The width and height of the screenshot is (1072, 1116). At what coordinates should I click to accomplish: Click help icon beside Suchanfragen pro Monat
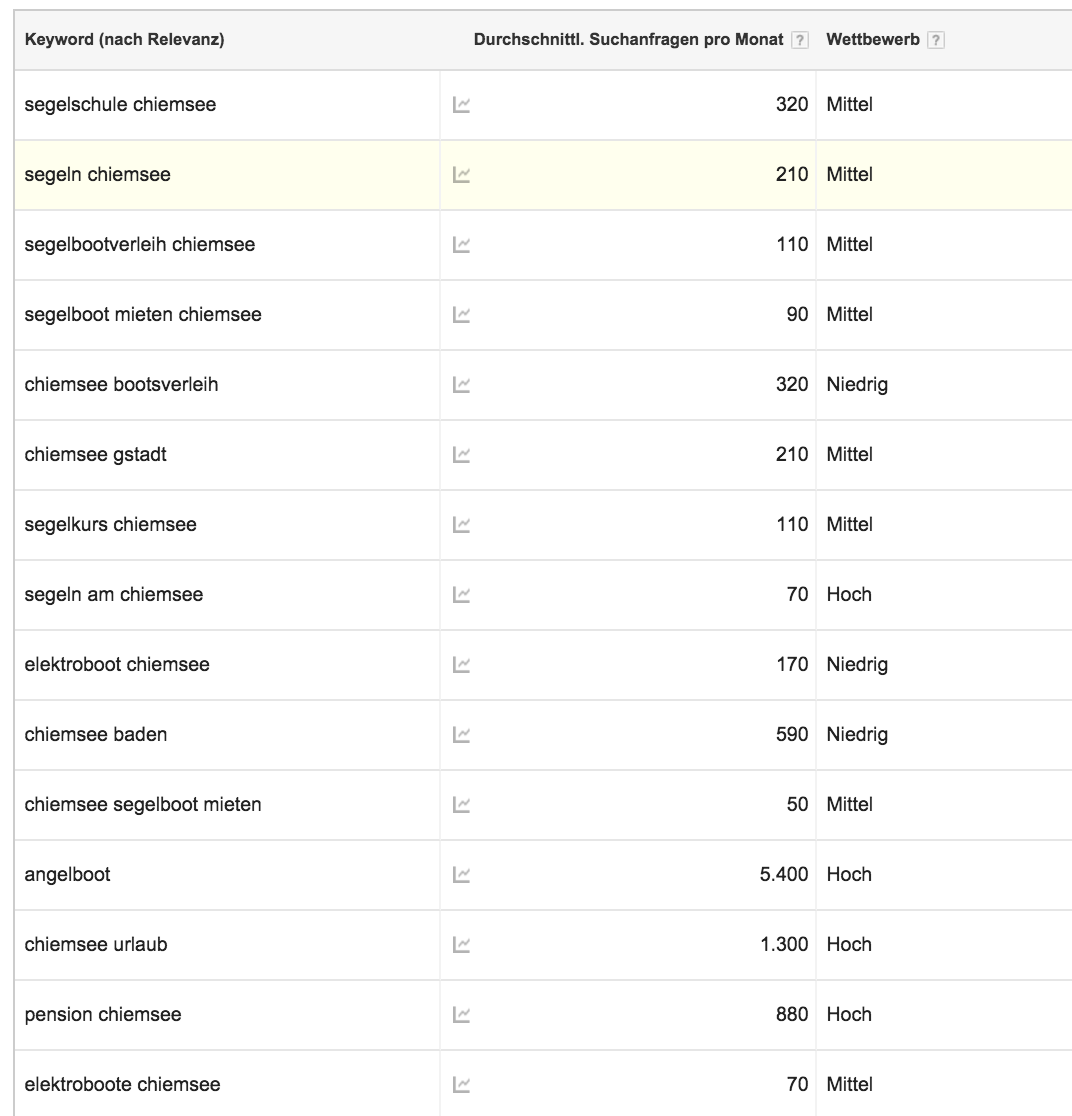pos(799,41)
